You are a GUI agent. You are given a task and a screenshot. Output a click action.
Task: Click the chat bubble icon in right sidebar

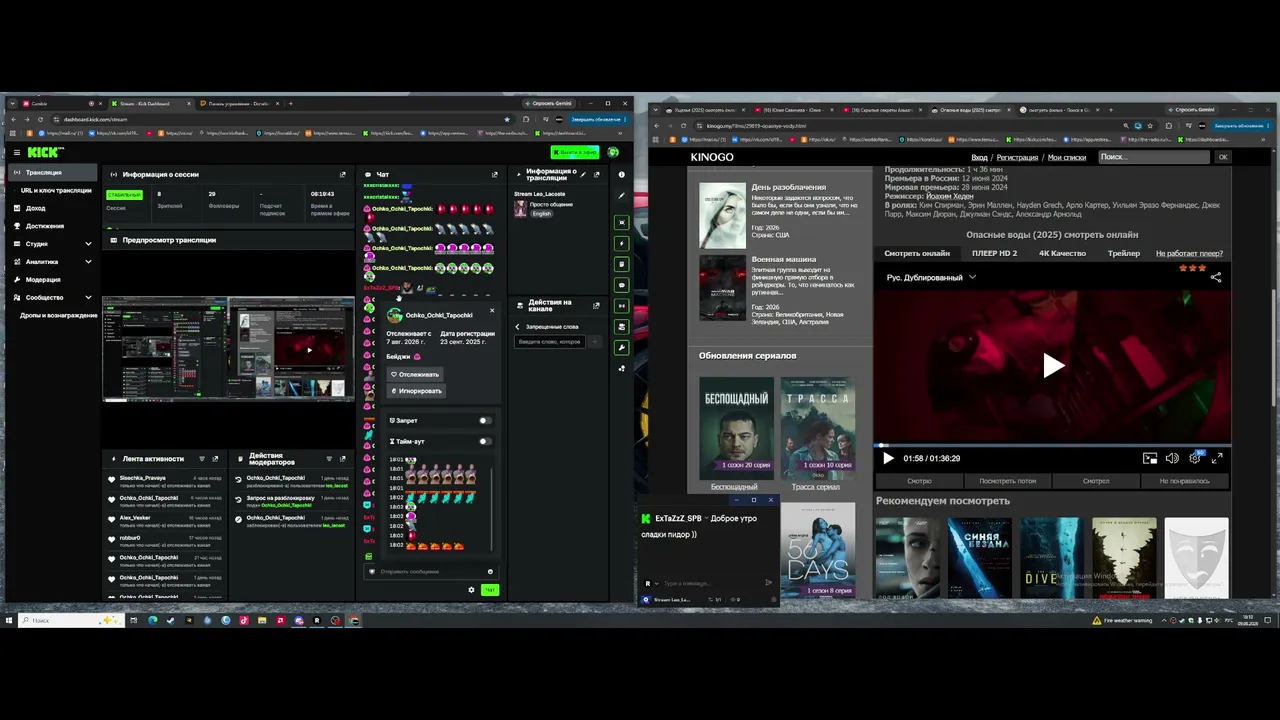[622, 285]
